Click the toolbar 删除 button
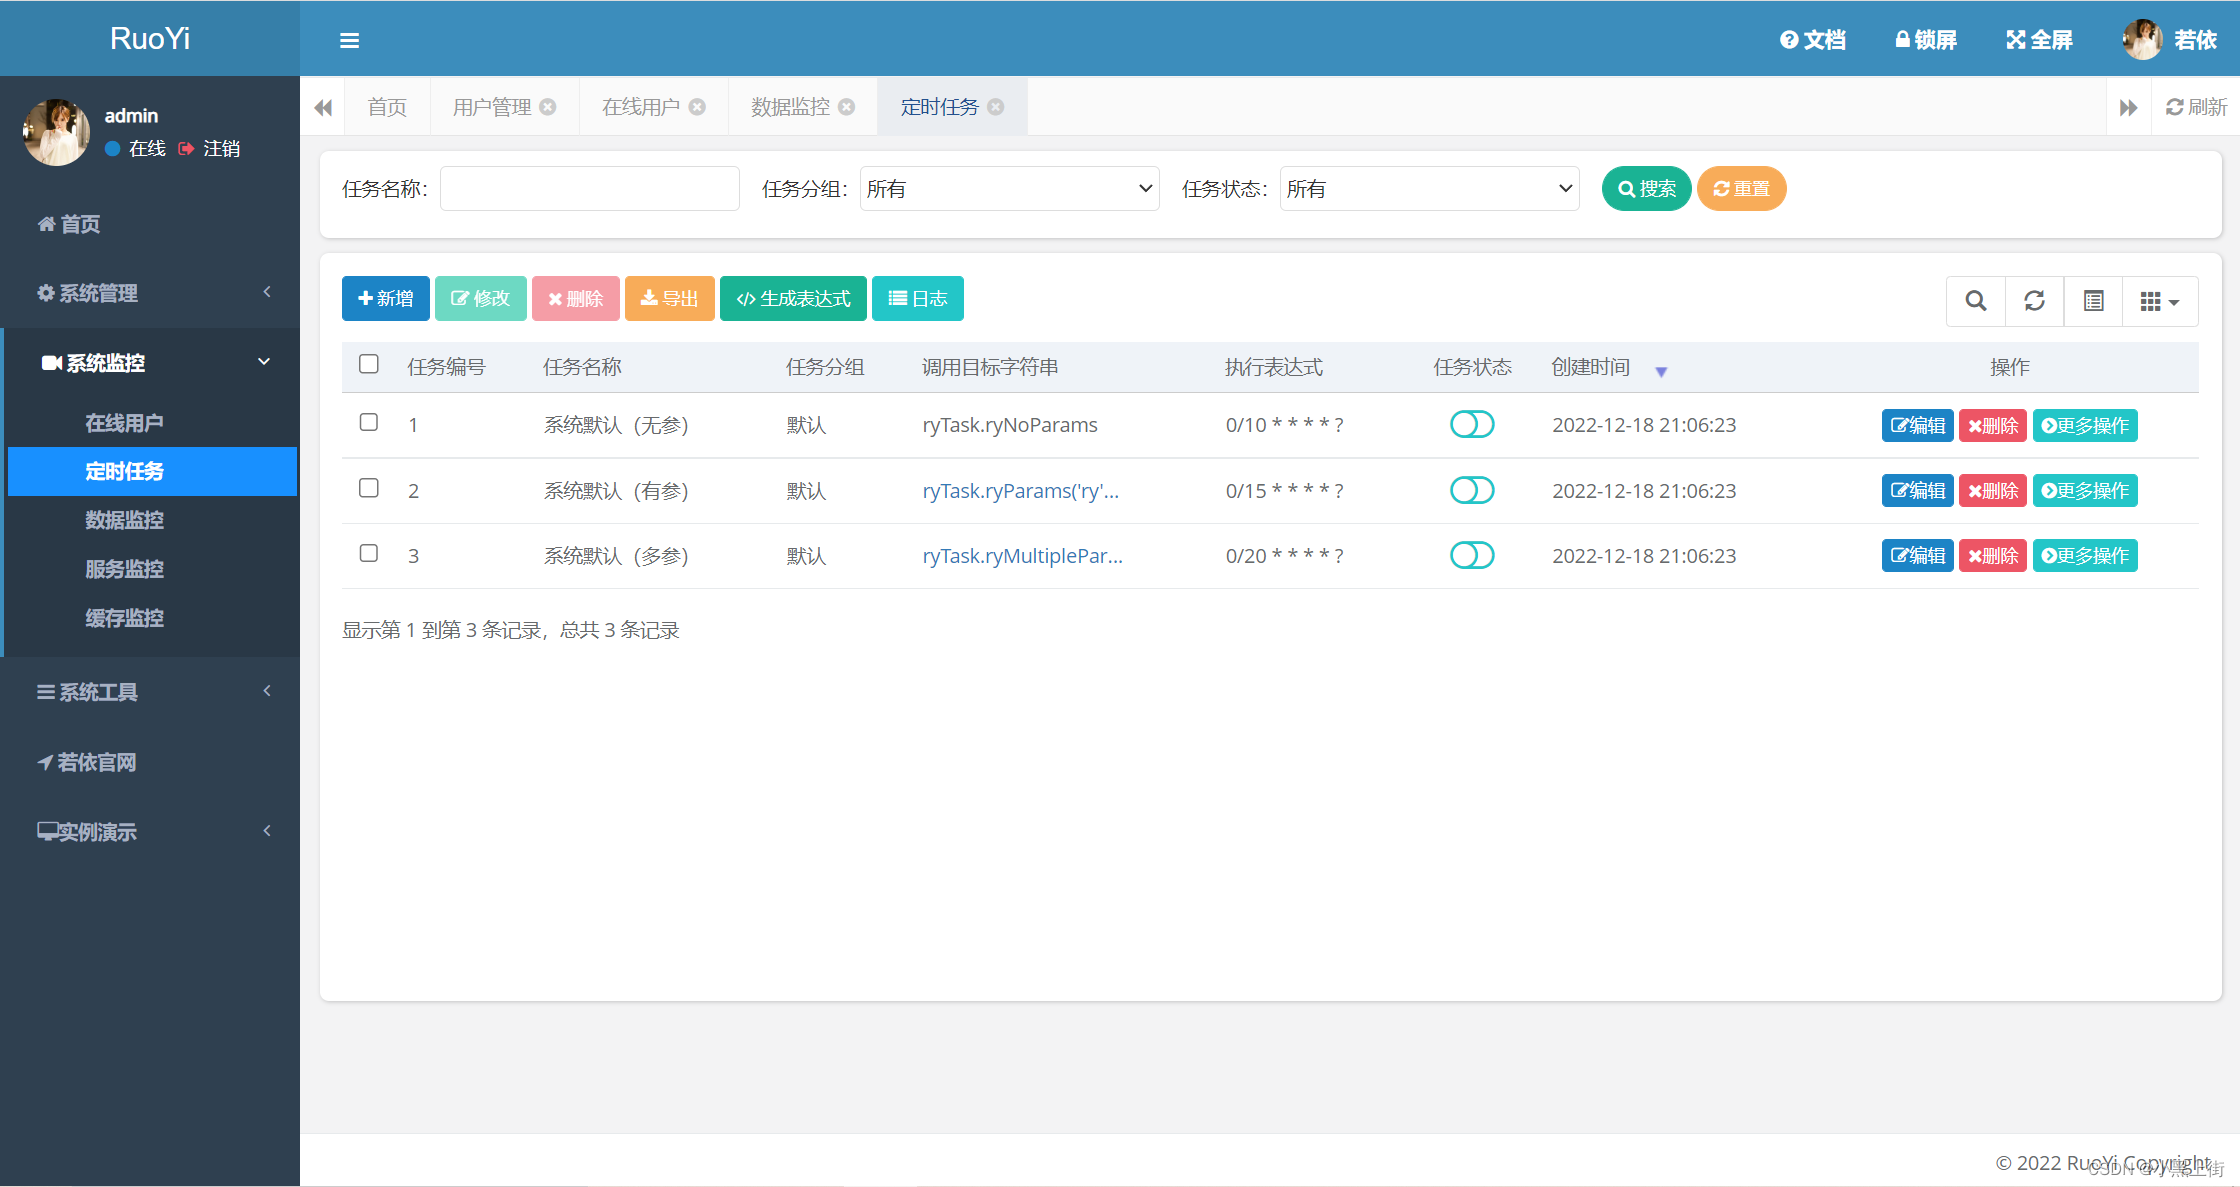Viewport: 2240px width, 1187px height. click(576, 299)
